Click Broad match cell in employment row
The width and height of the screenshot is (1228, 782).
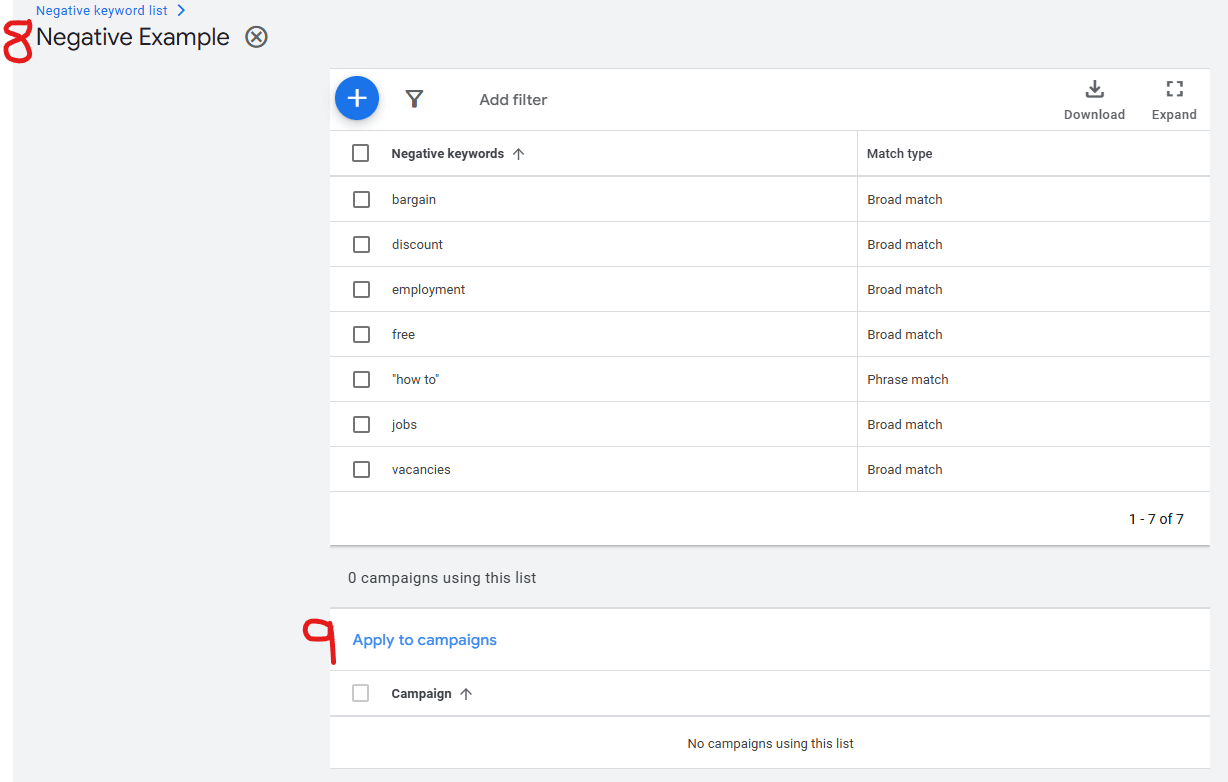(x=905, y=289)
